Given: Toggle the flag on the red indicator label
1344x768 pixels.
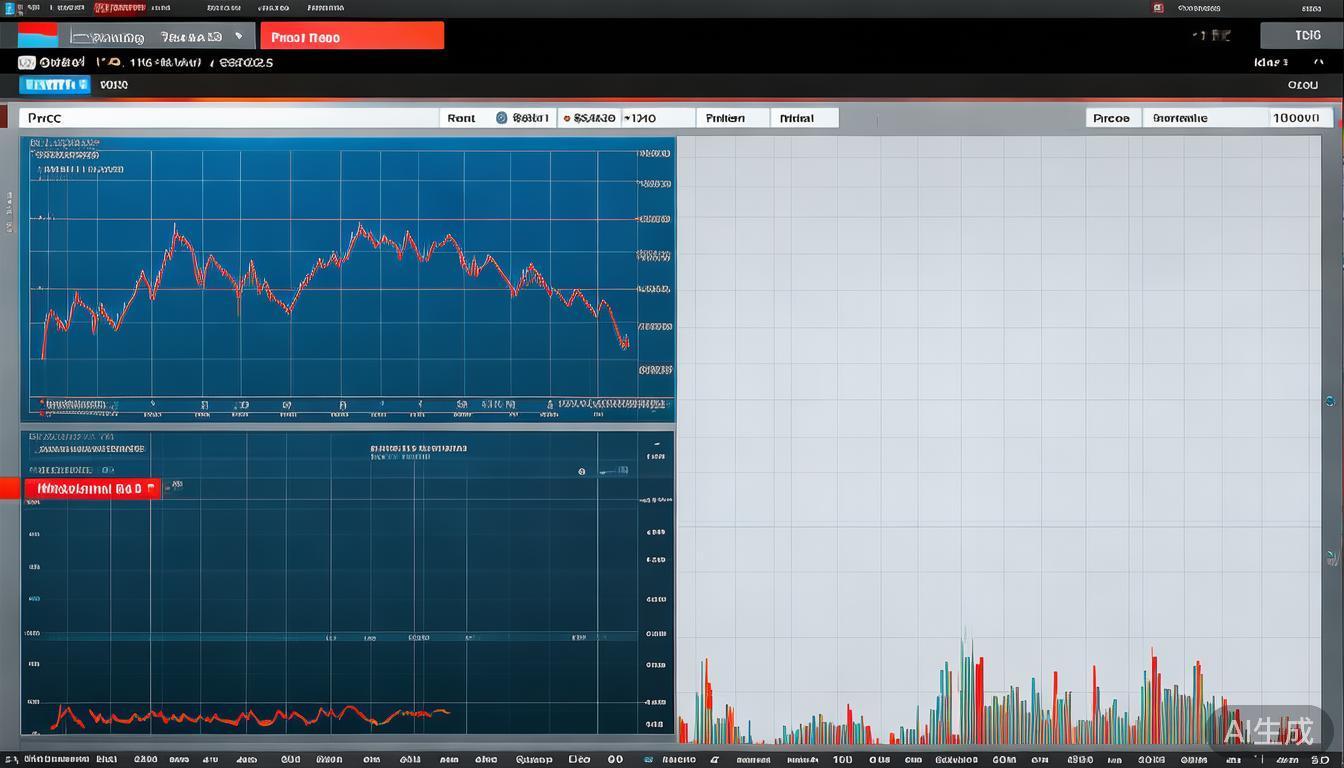Looking at the screenshot, I should pyautogui.click(x=151, y=489).
